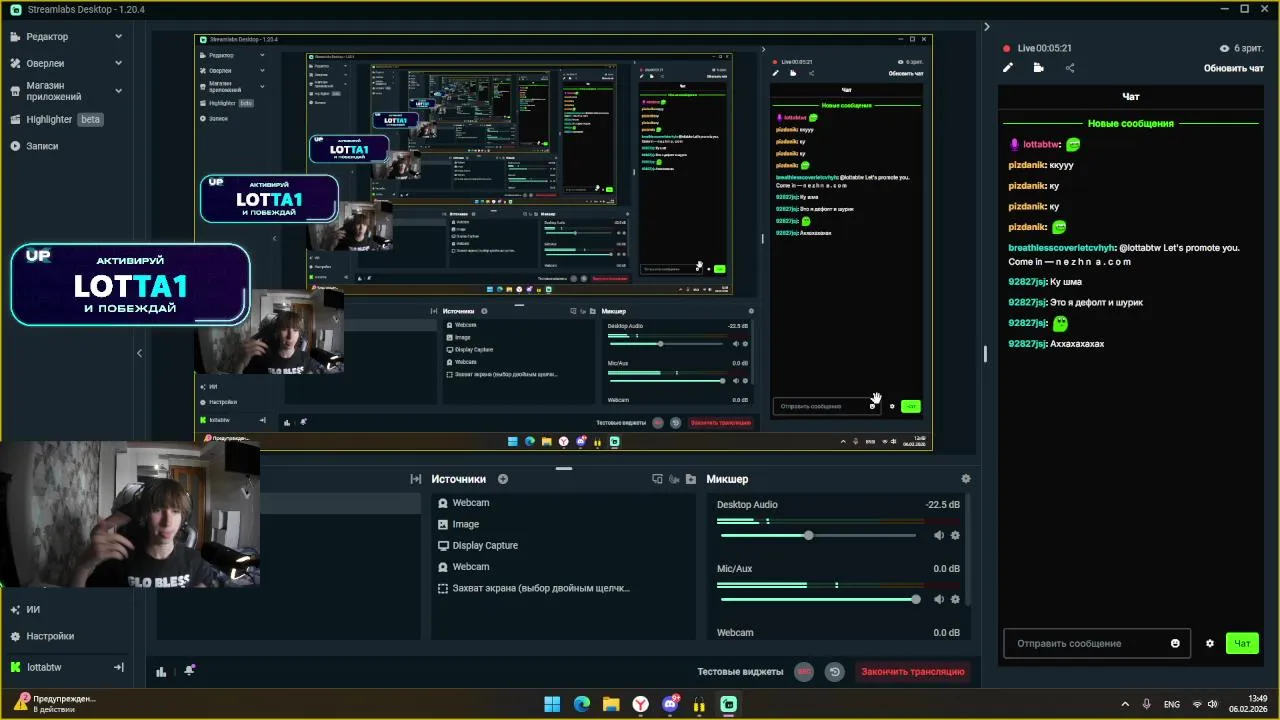1280x720 pixels.
Task: Add a new source with the plus icon
Action: point(503,479)
